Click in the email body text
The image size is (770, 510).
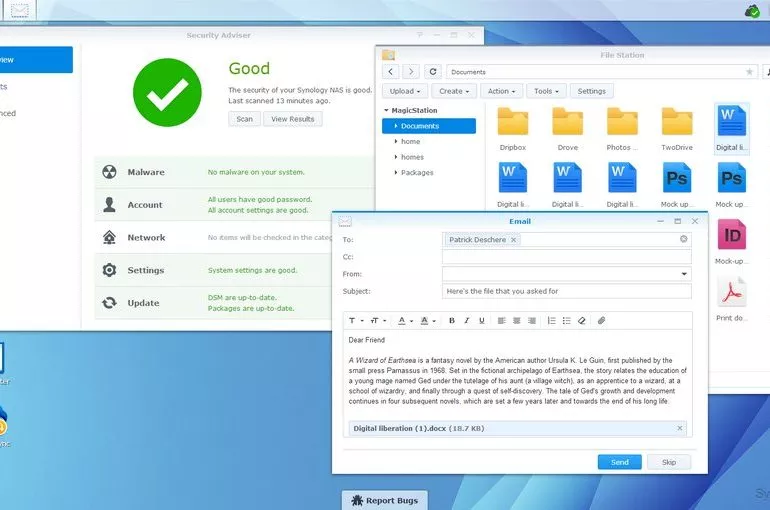tap(518, 380)
